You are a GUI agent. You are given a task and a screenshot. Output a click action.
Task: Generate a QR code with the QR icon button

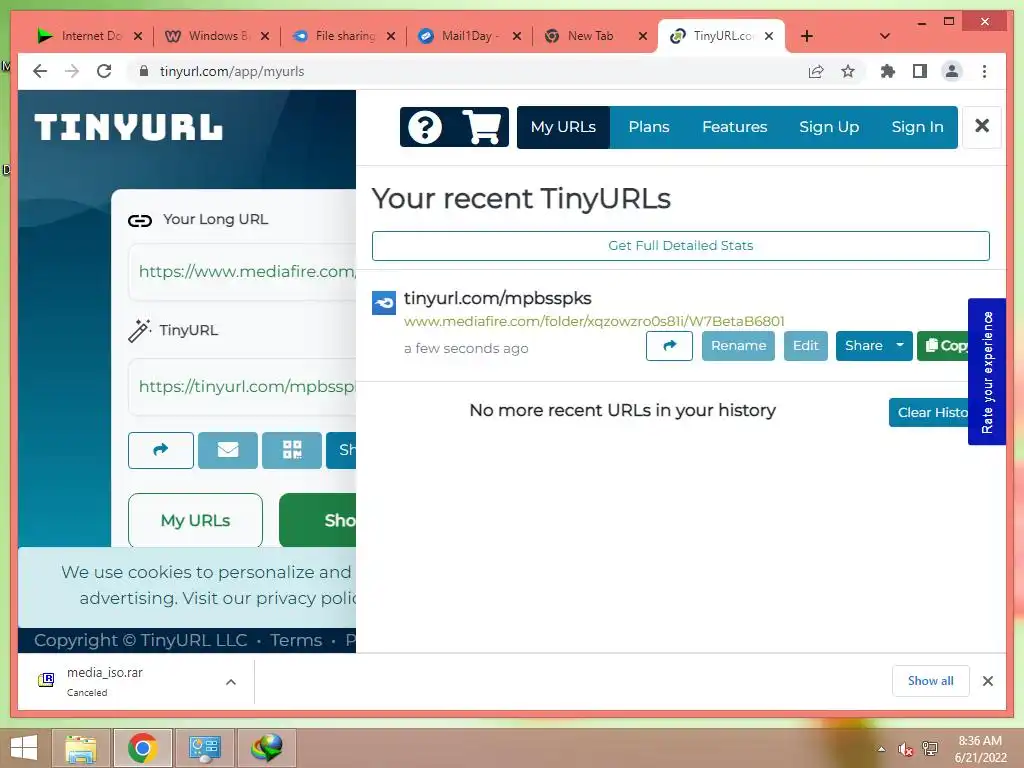(292, 450)
